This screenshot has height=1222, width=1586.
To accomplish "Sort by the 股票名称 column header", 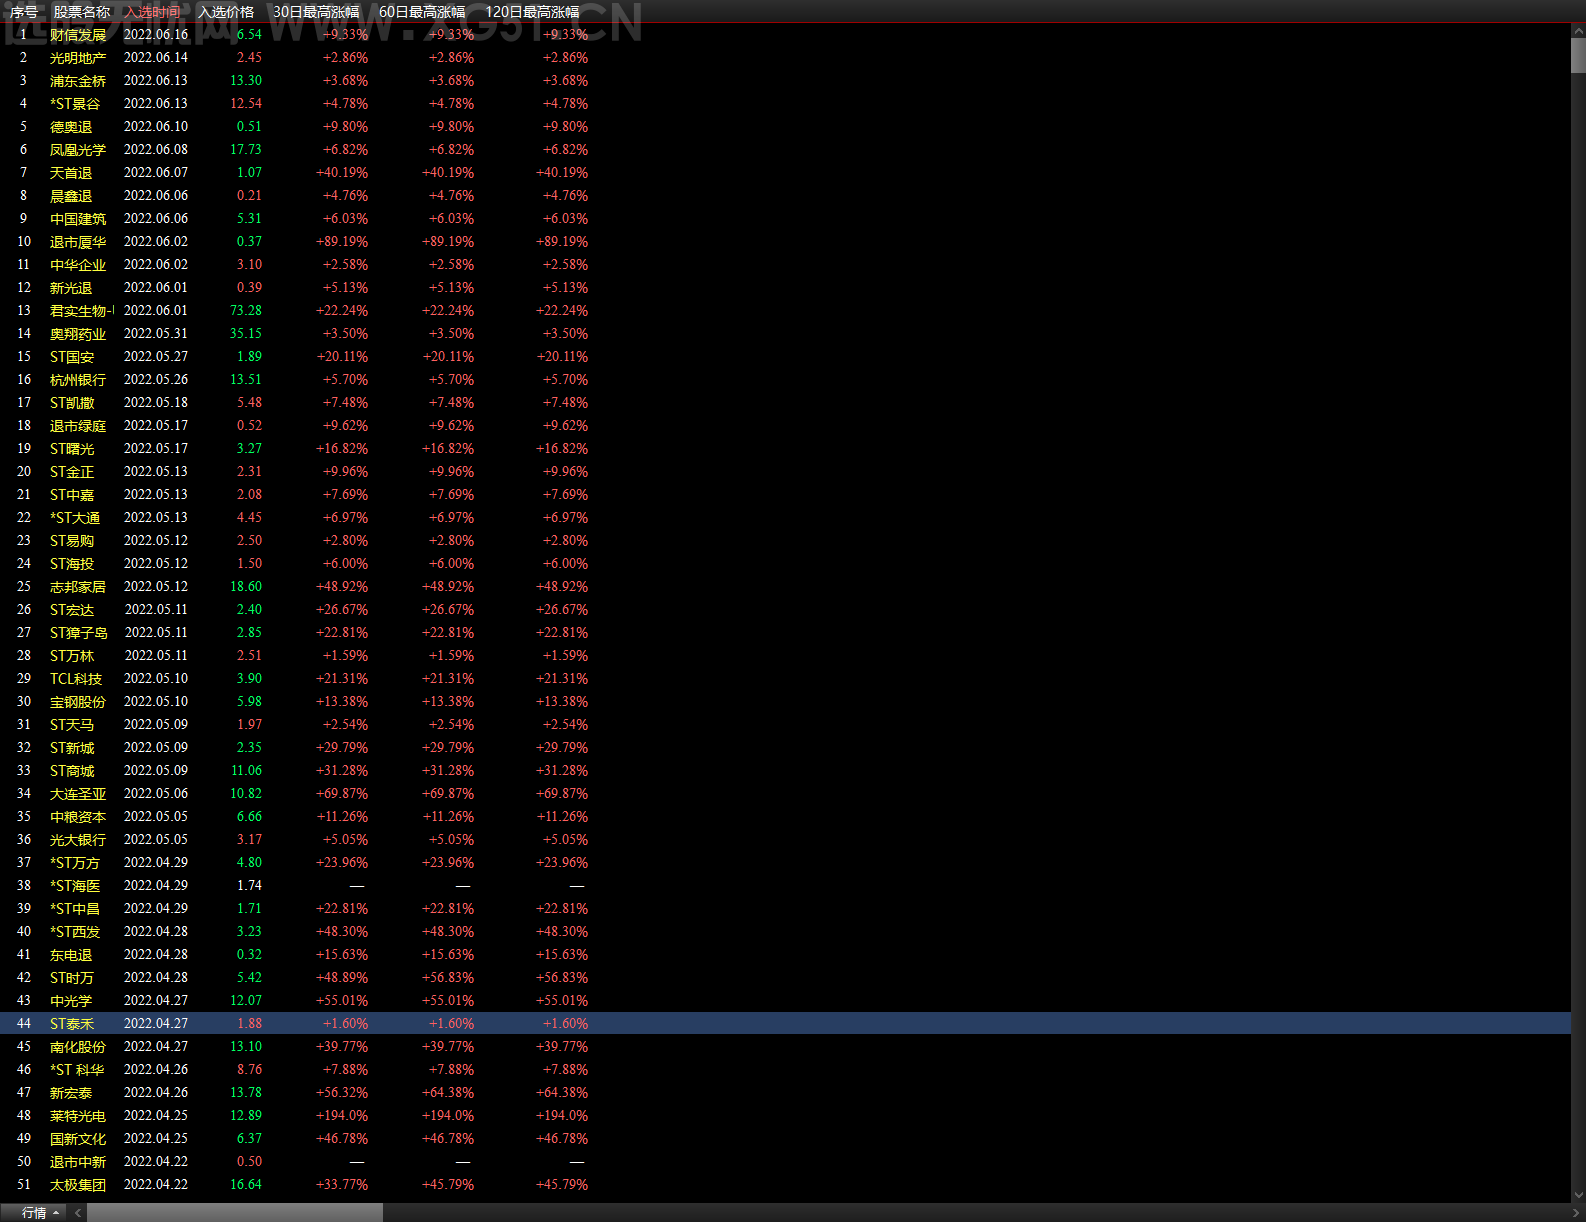I will click(82, 12).
